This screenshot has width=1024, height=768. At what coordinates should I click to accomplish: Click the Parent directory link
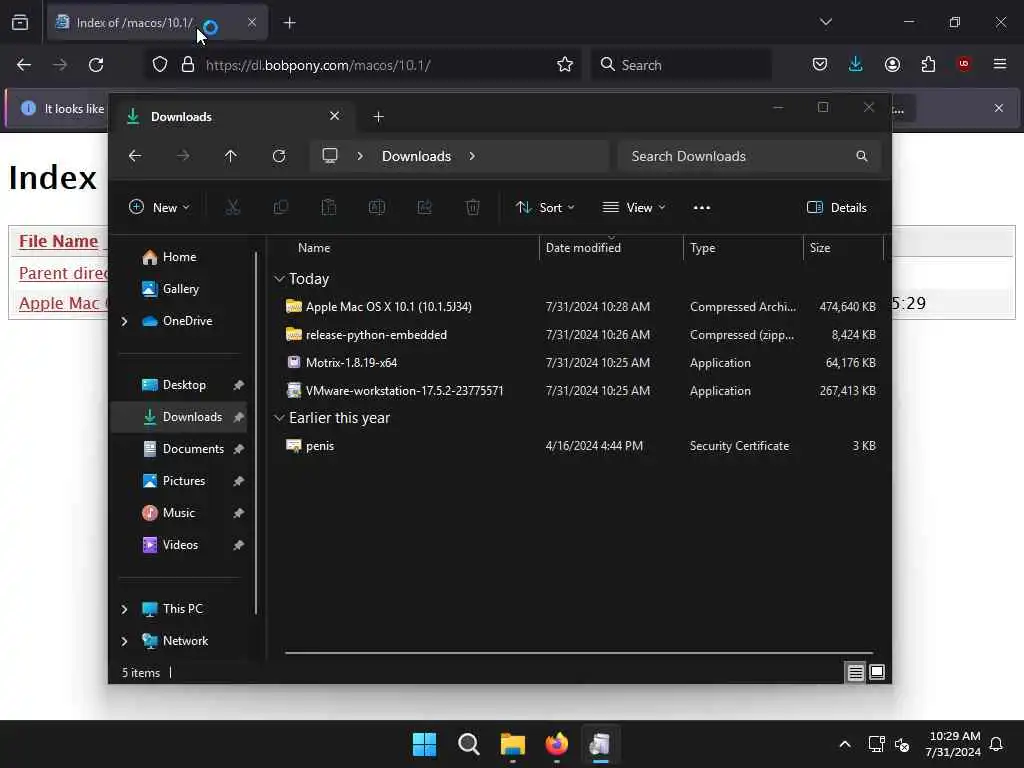[63, 273]
